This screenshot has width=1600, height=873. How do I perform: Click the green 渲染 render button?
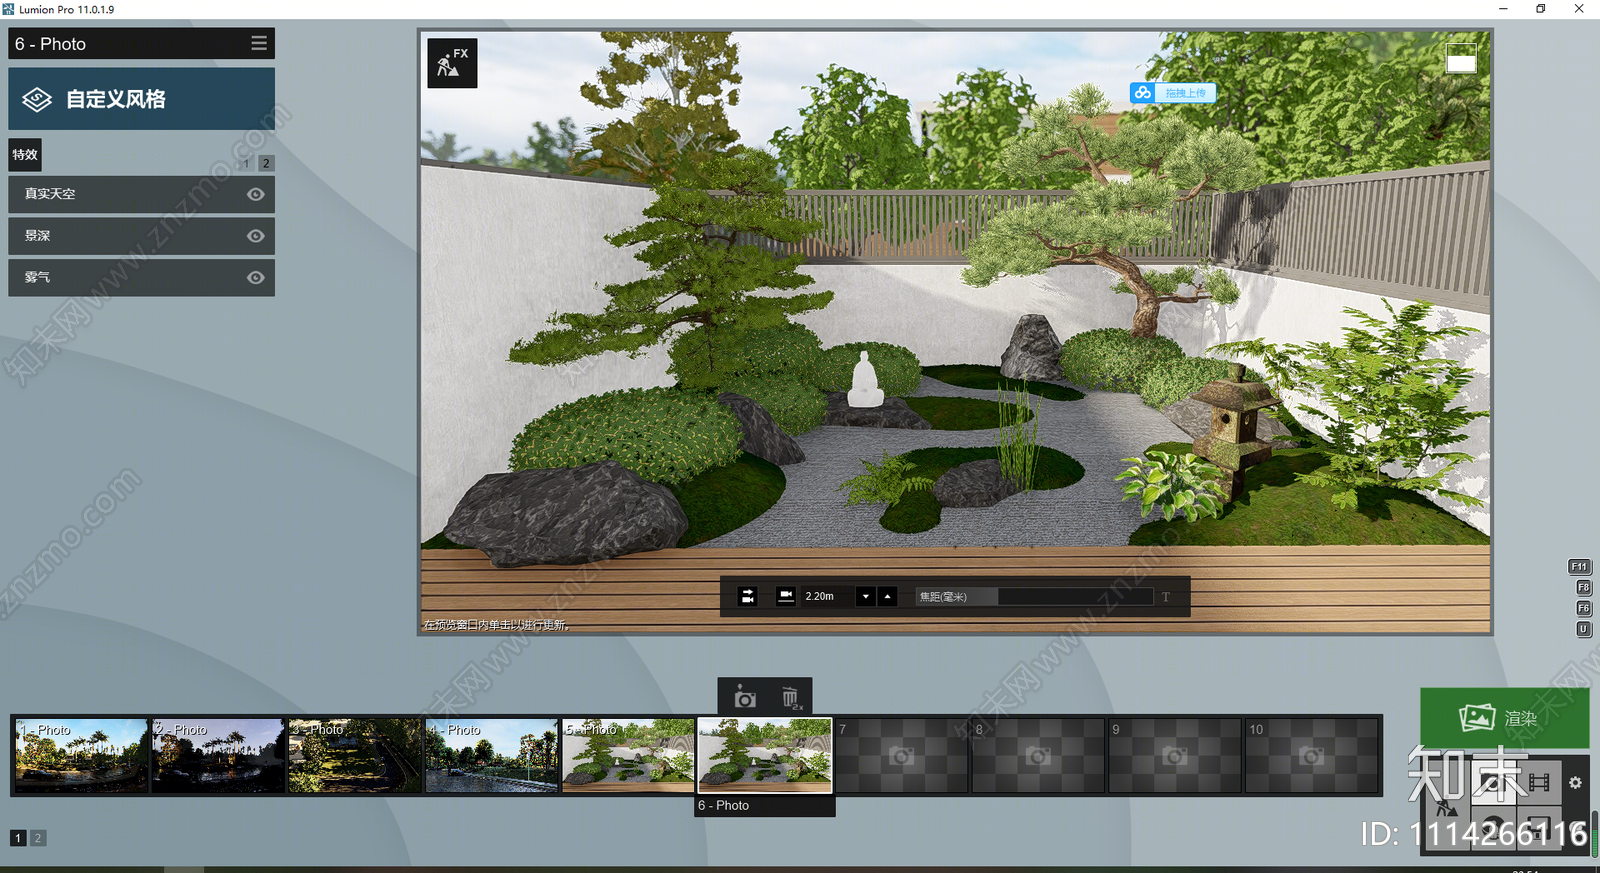[1504, 718]
